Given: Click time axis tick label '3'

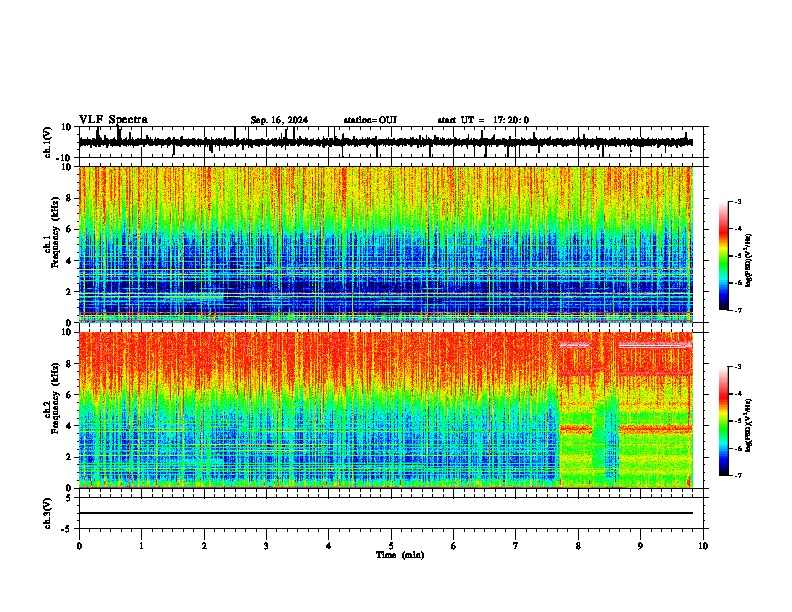Looking at the screenshot, I should tap(266, 546).
